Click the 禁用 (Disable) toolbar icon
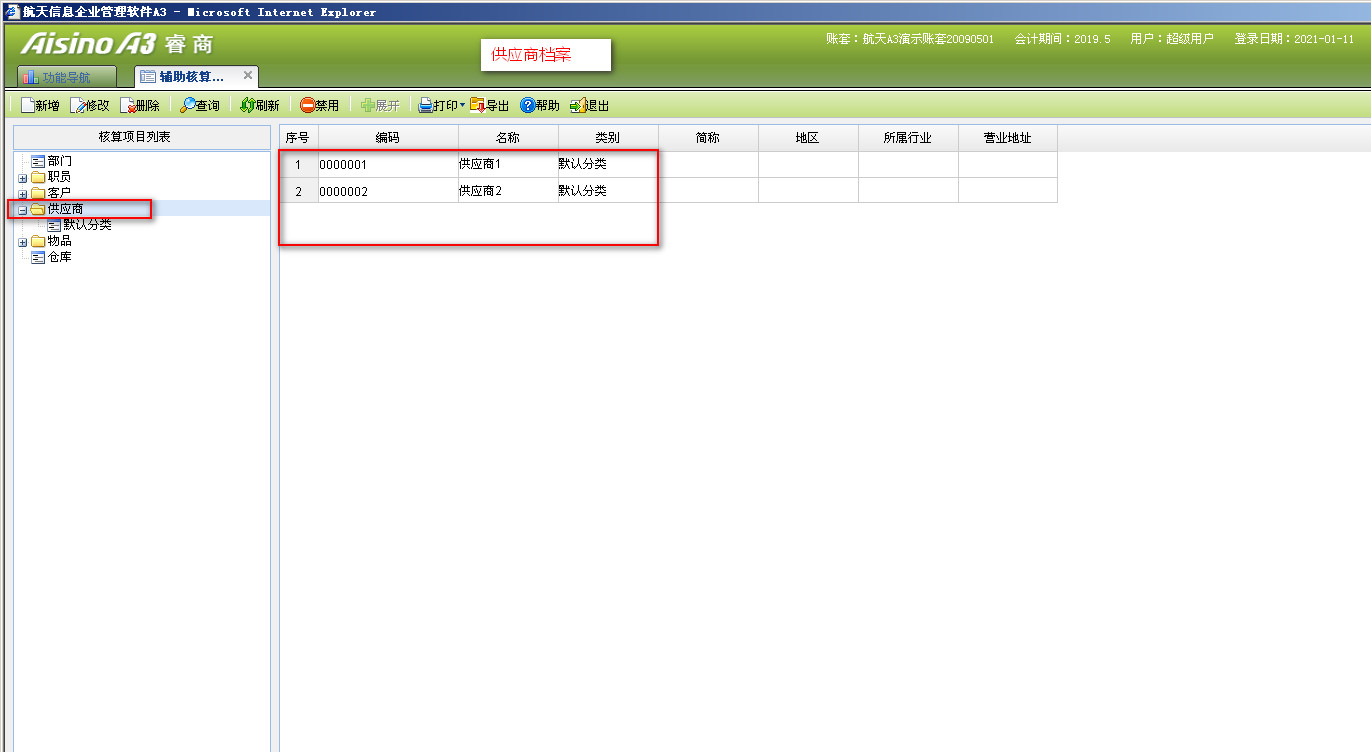The height and width of the screenshot is (752, 1371). click(307, 105)
